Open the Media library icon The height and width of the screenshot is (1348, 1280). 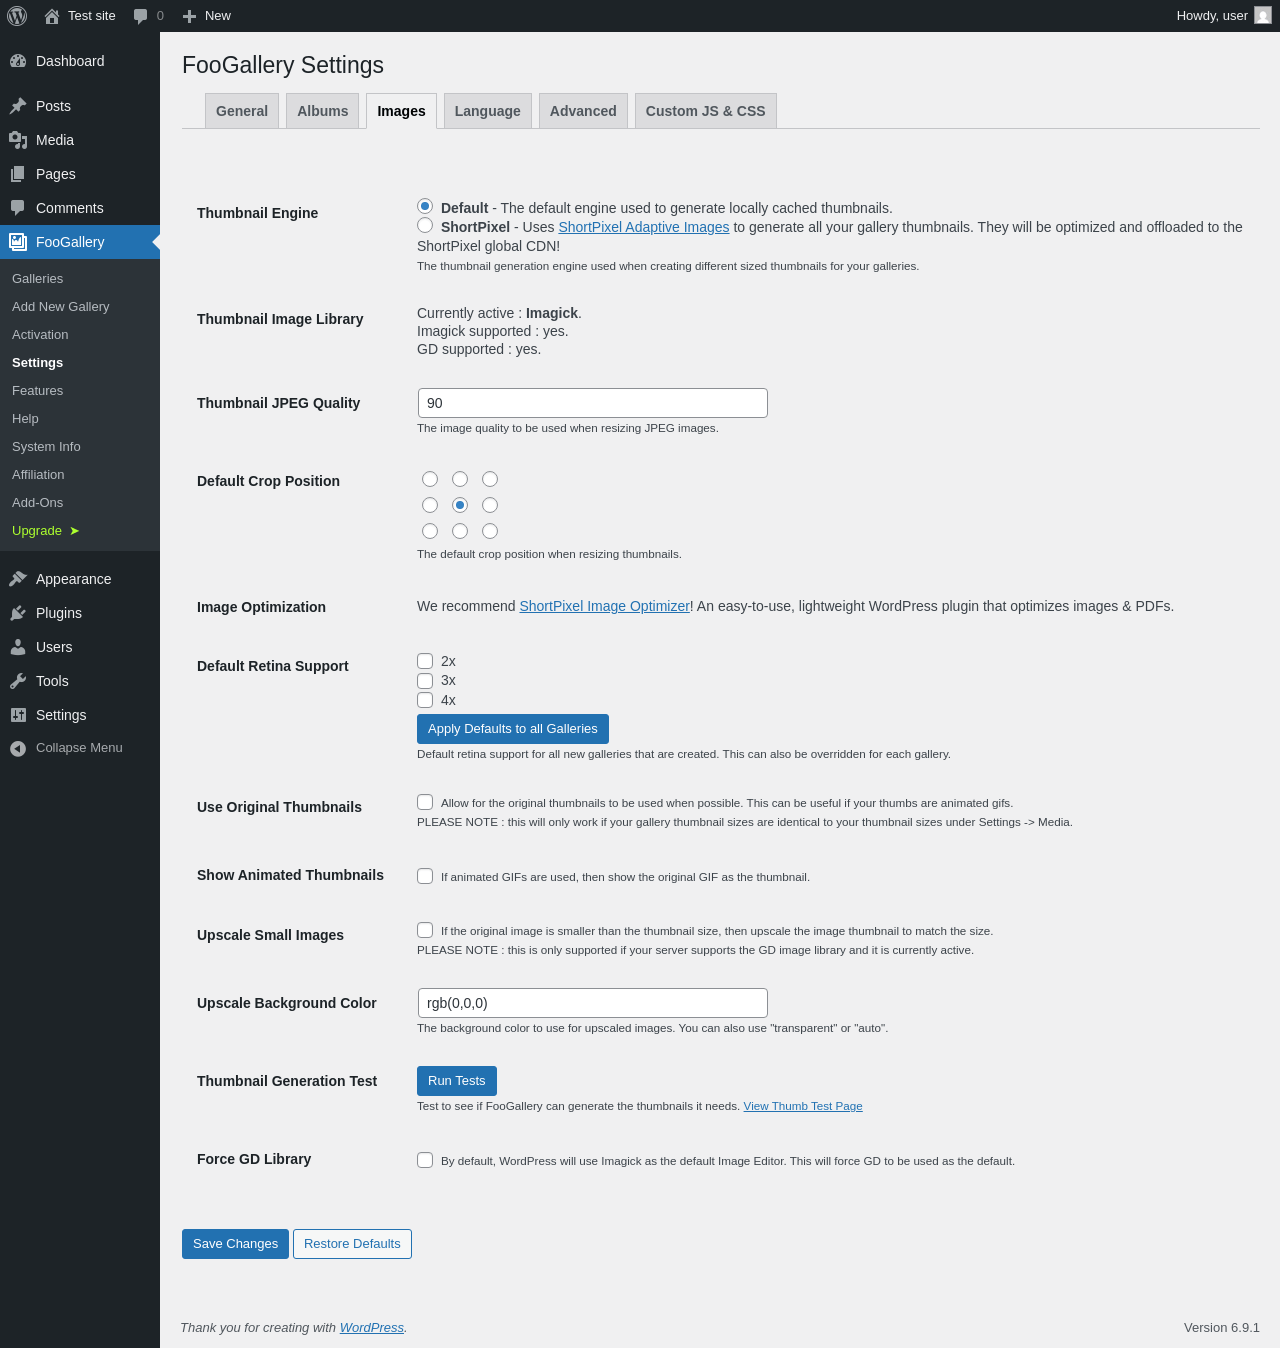coord(18,140)
